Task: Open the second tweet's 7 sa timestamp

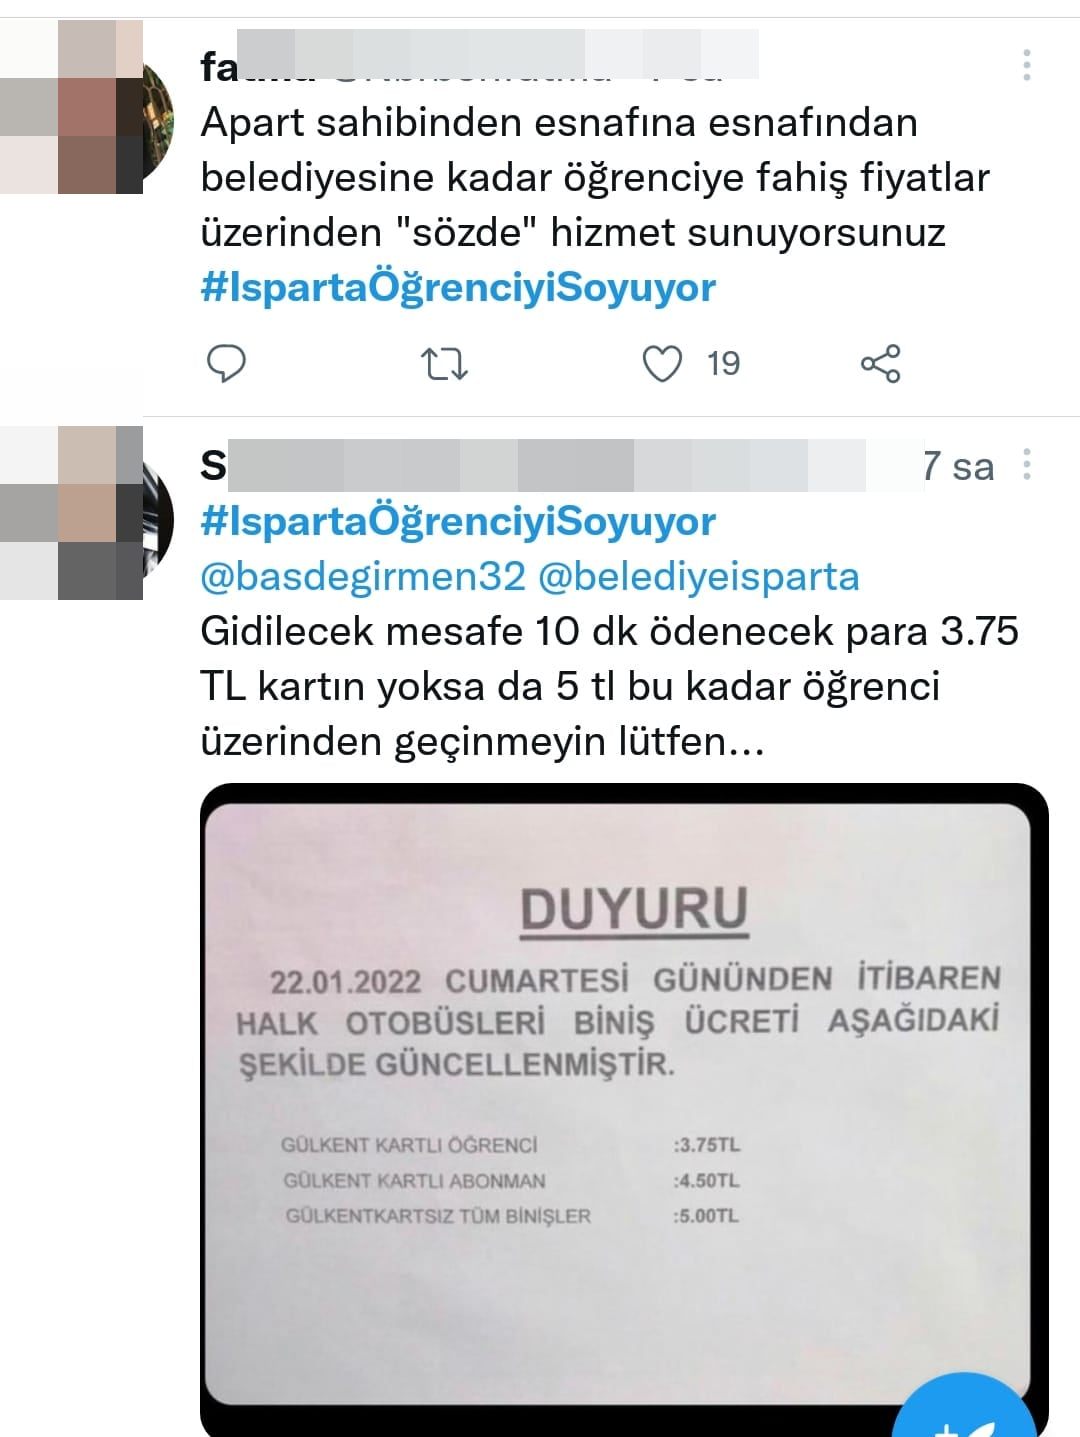Action: click(x=958, y=466)
